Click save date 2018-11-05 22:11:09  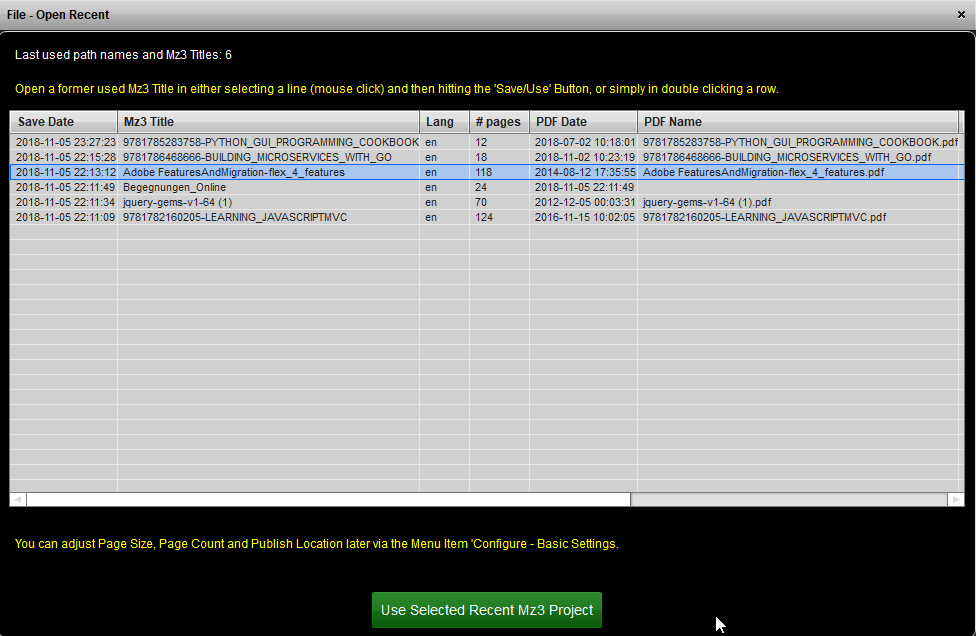pos(65,217)
